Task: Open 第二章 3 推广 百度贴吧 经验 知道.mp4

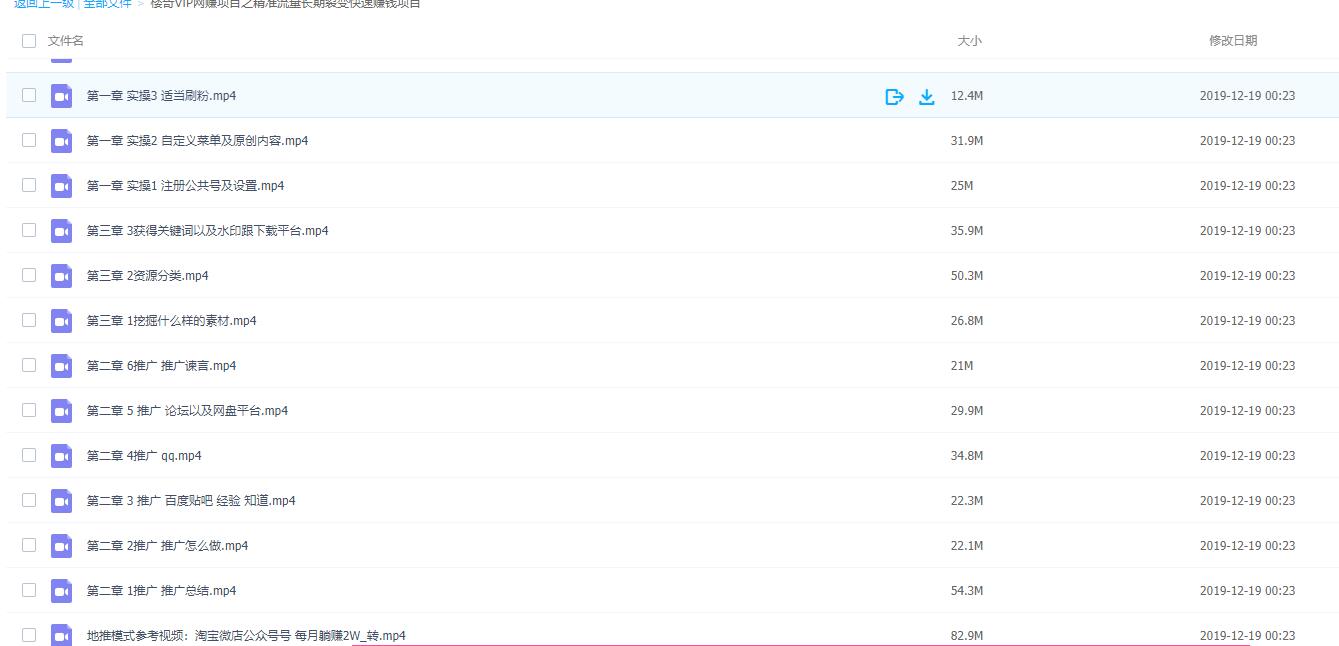Action: point(191,501)
